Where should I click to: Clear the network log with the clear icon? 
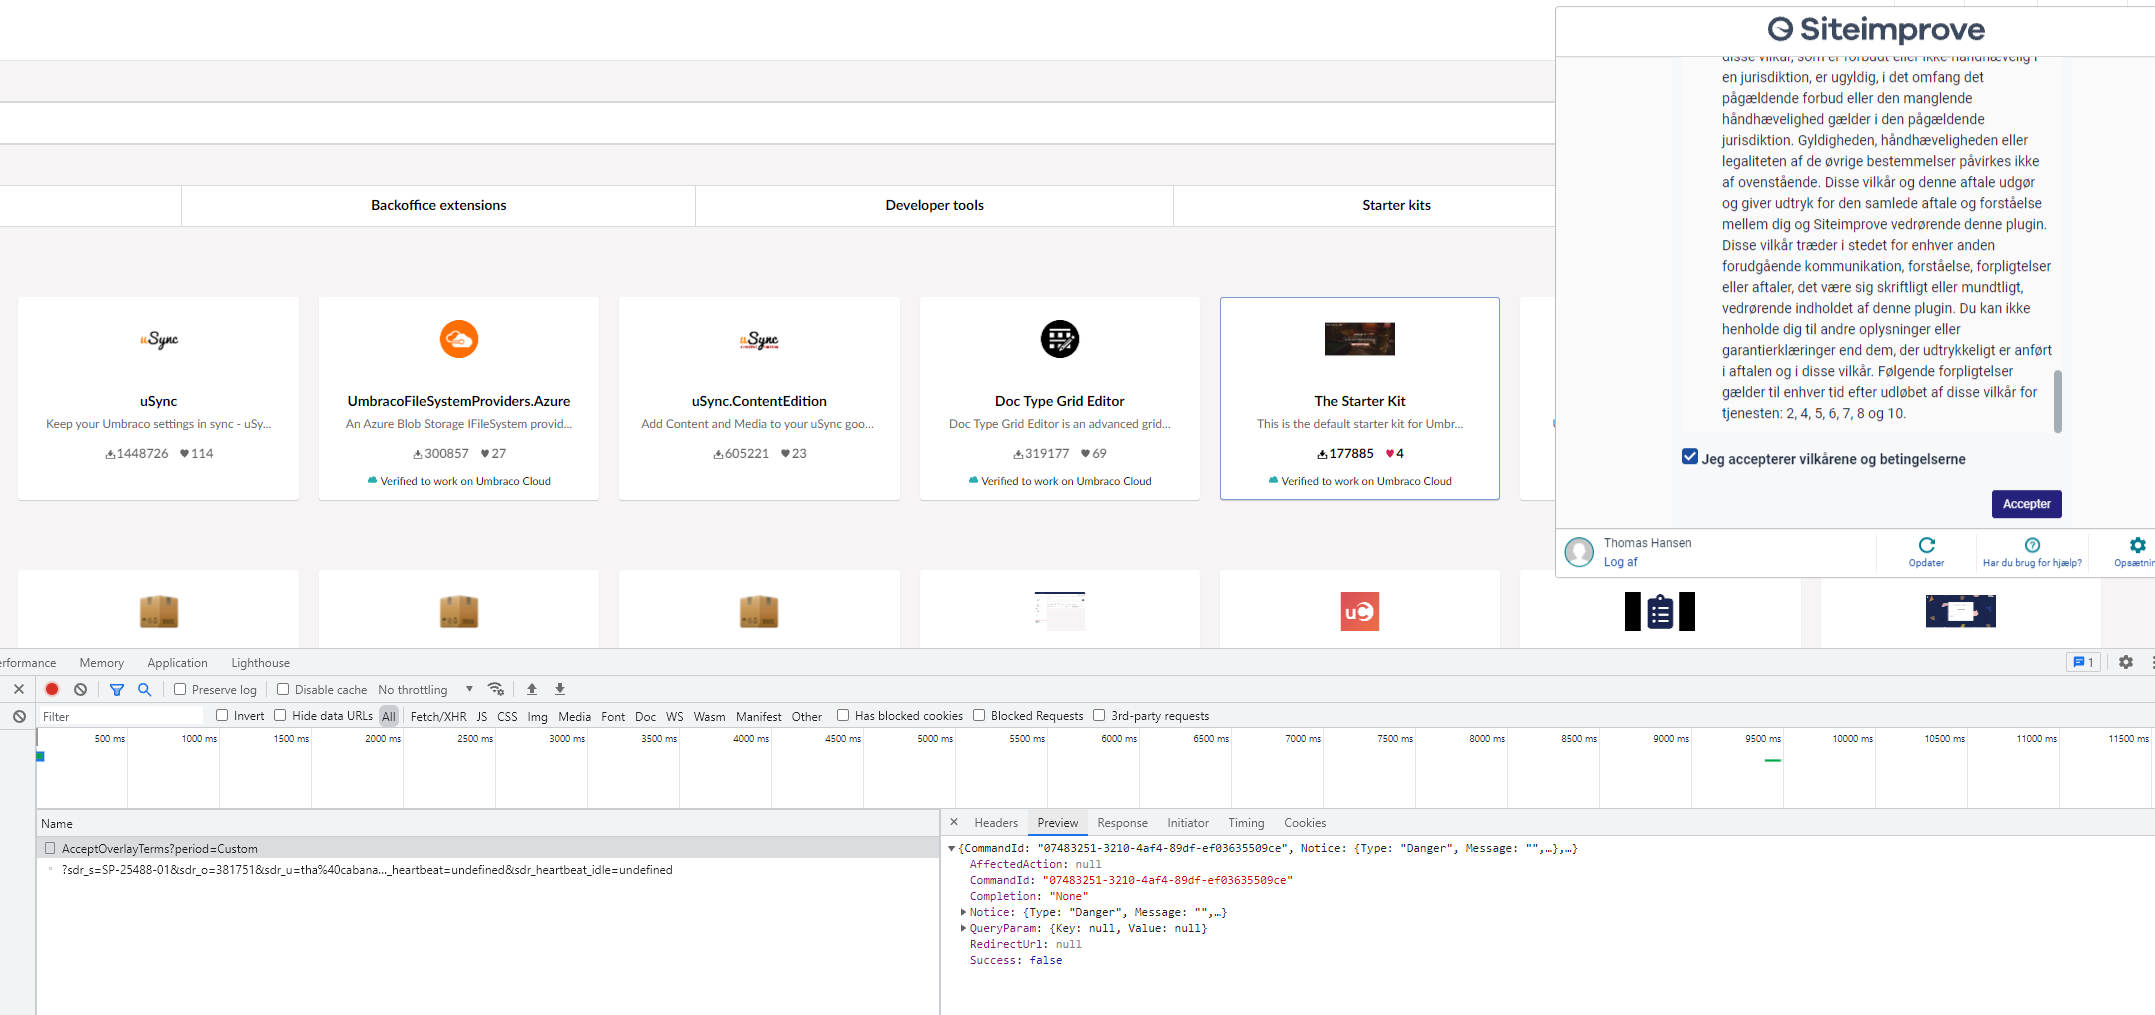pos(81,689)
